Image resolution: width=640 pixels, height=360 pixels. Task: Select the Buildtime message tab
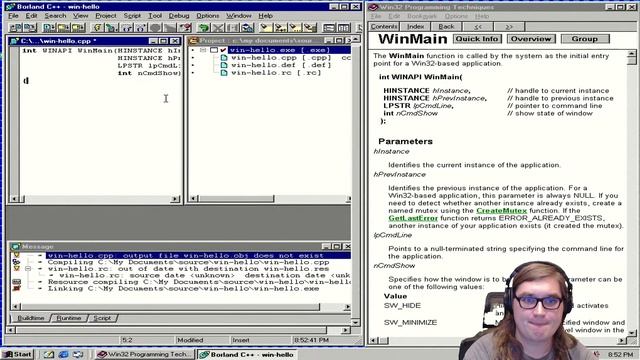click(31, 318)
